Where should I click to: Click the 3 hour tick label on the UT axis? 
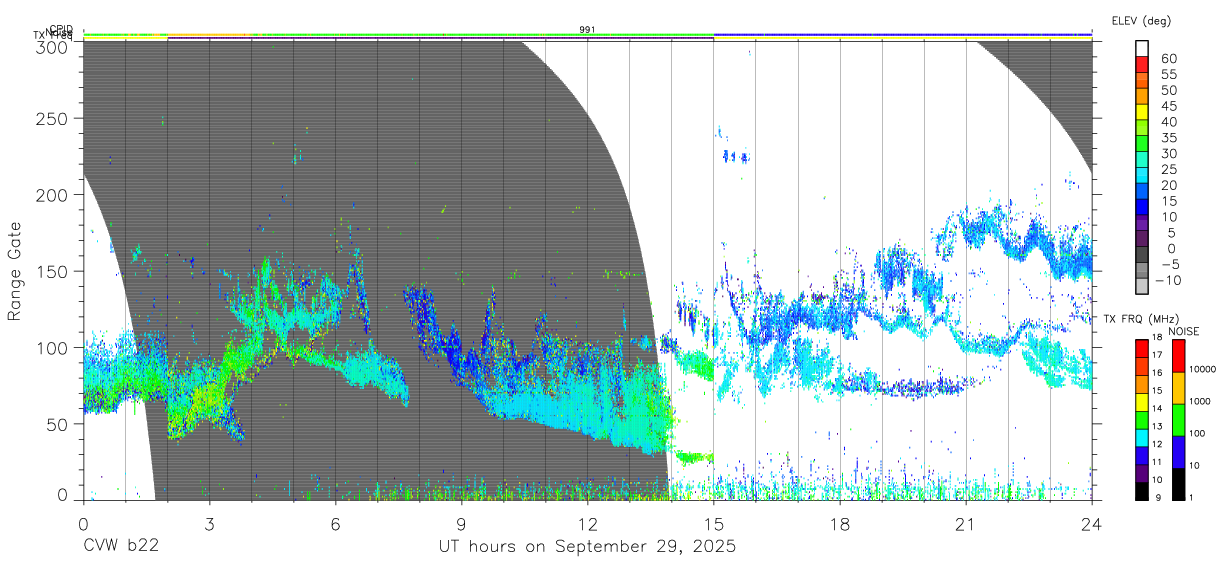pos(209,523)
